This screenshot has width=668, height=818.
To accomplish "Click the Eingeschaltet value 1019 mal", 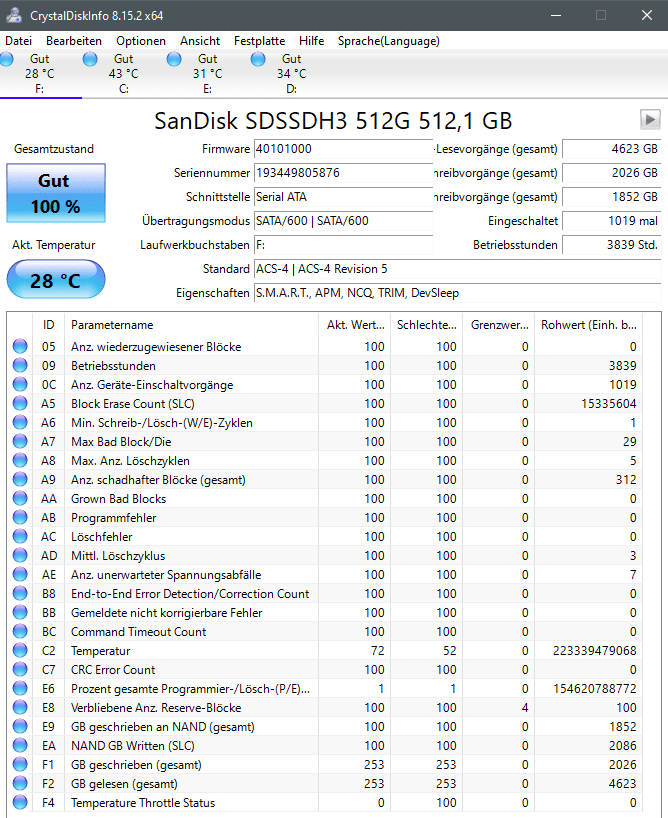I will pyautogui.click(x=612, y=221).
